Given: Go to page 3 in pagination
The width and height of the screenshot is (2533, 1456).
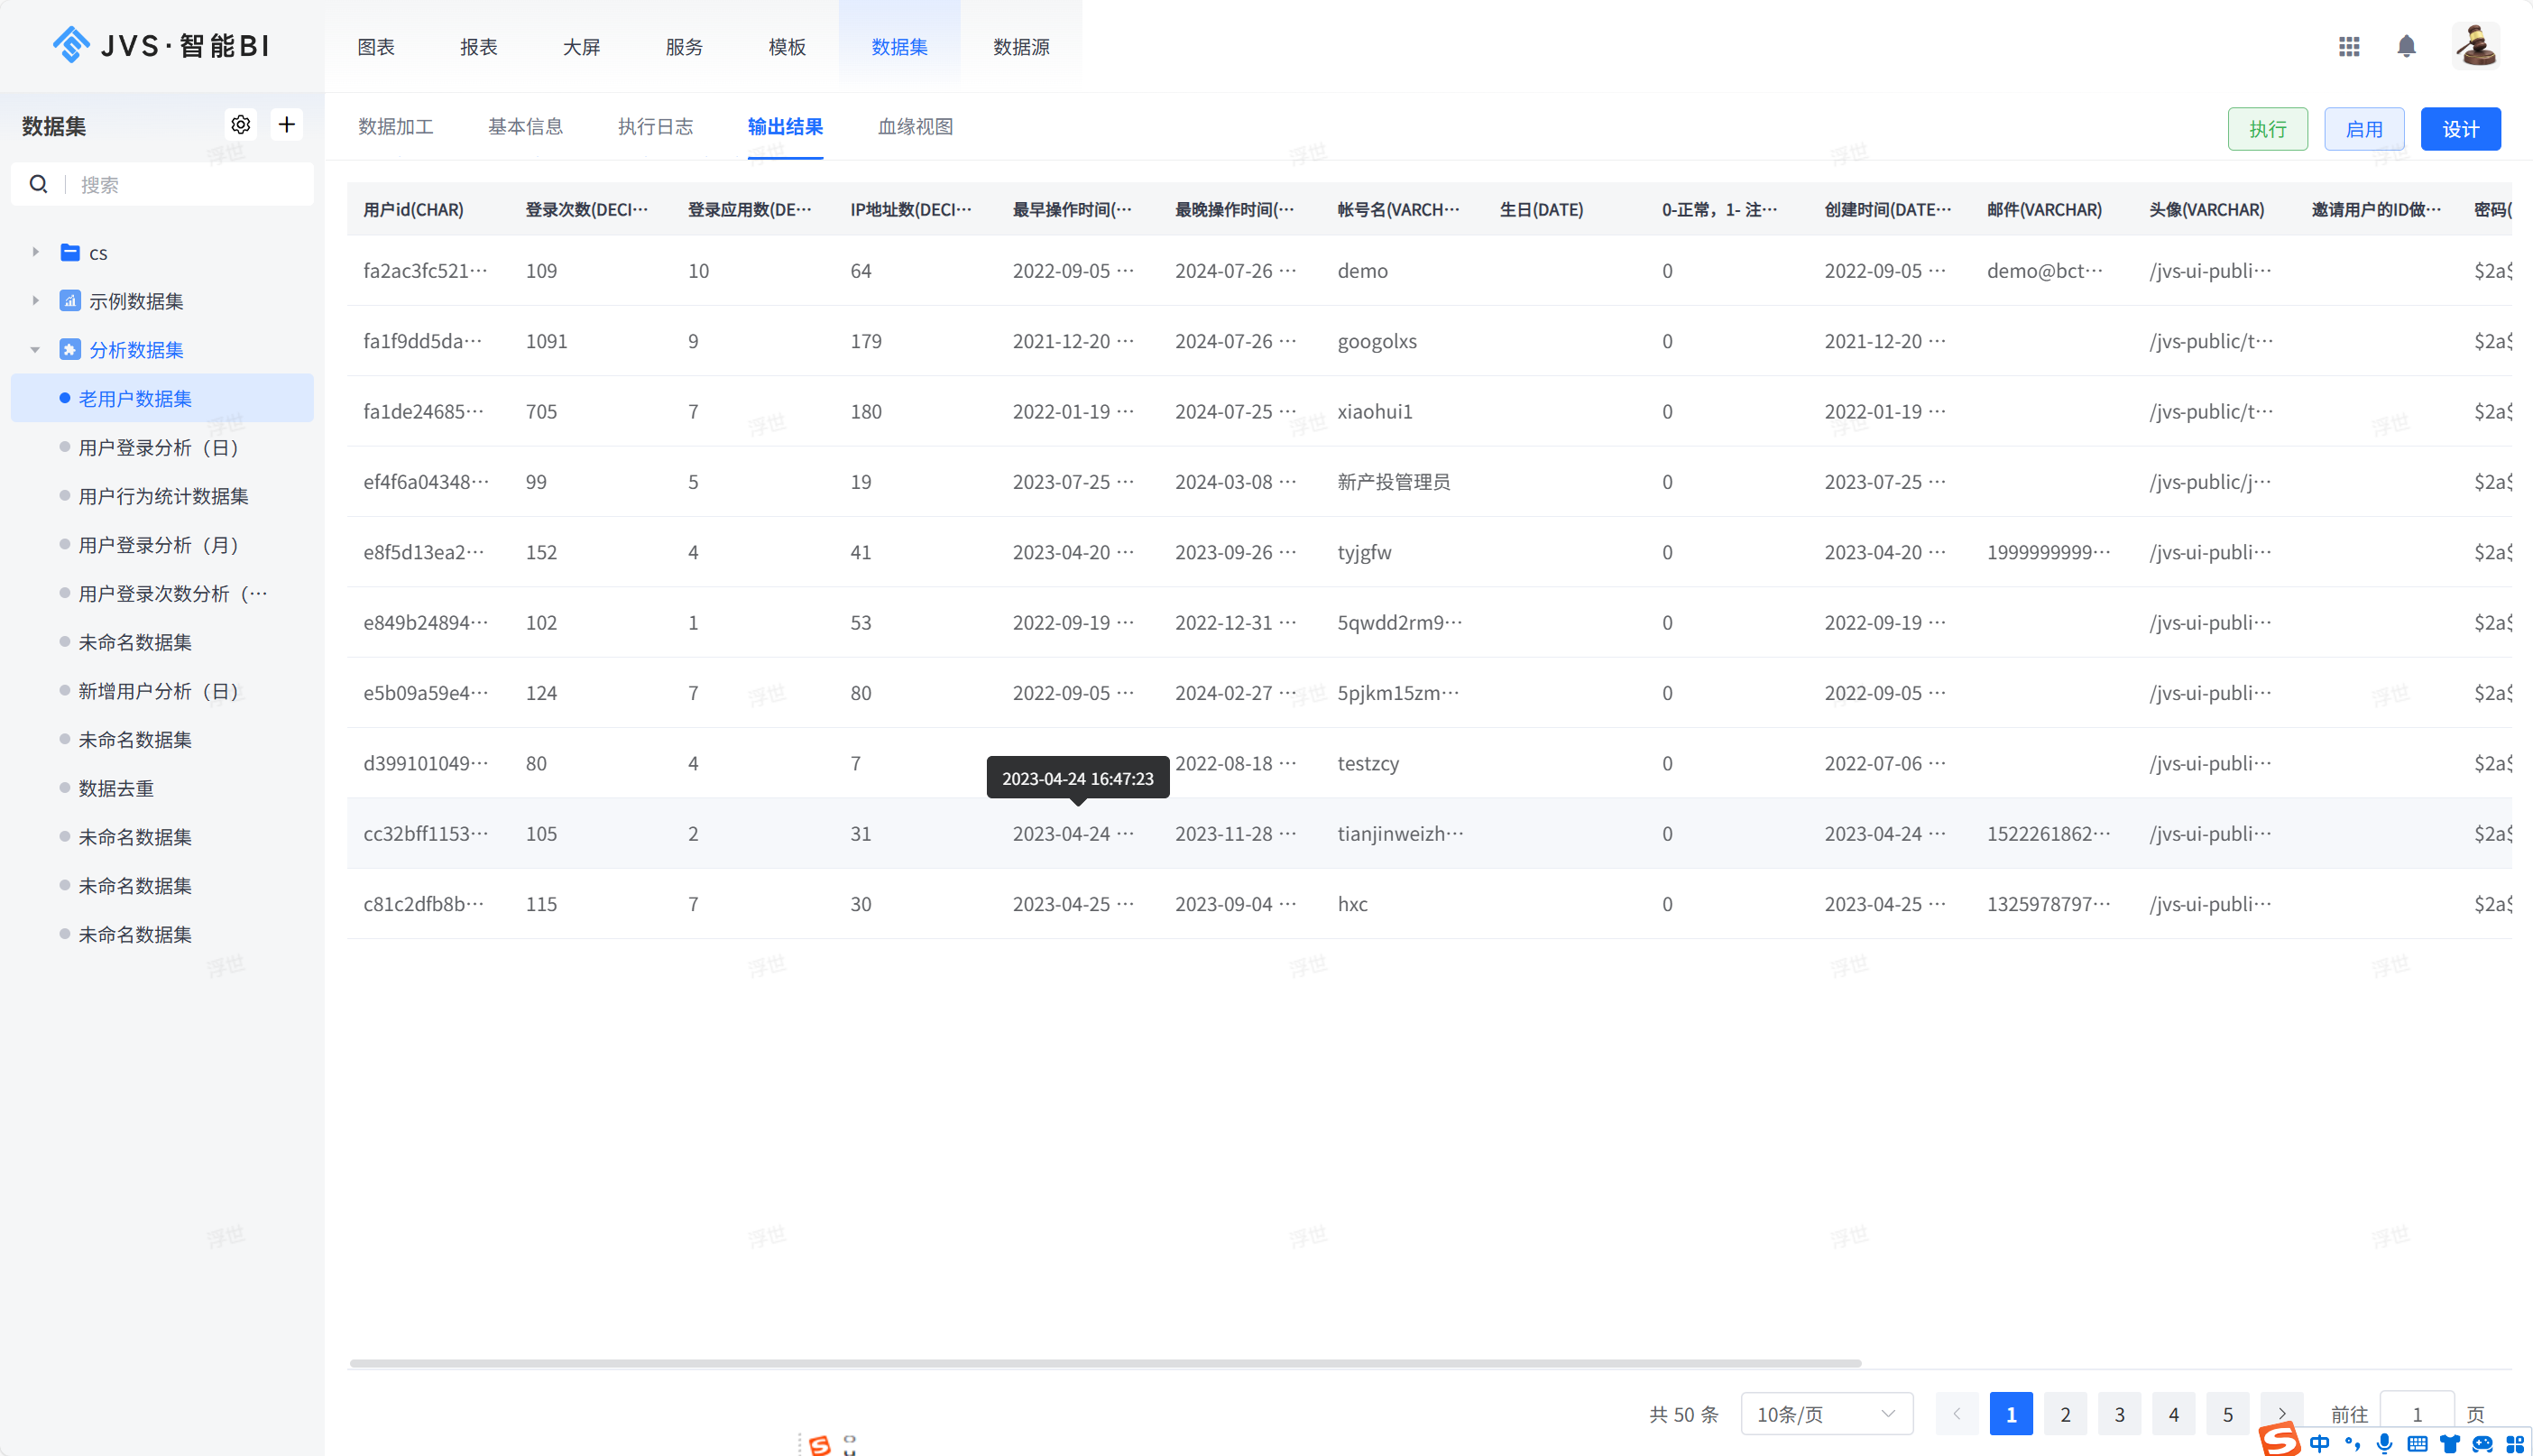Looking at the screenshot, I should pyautogui.click(x=2118, y=1413).
